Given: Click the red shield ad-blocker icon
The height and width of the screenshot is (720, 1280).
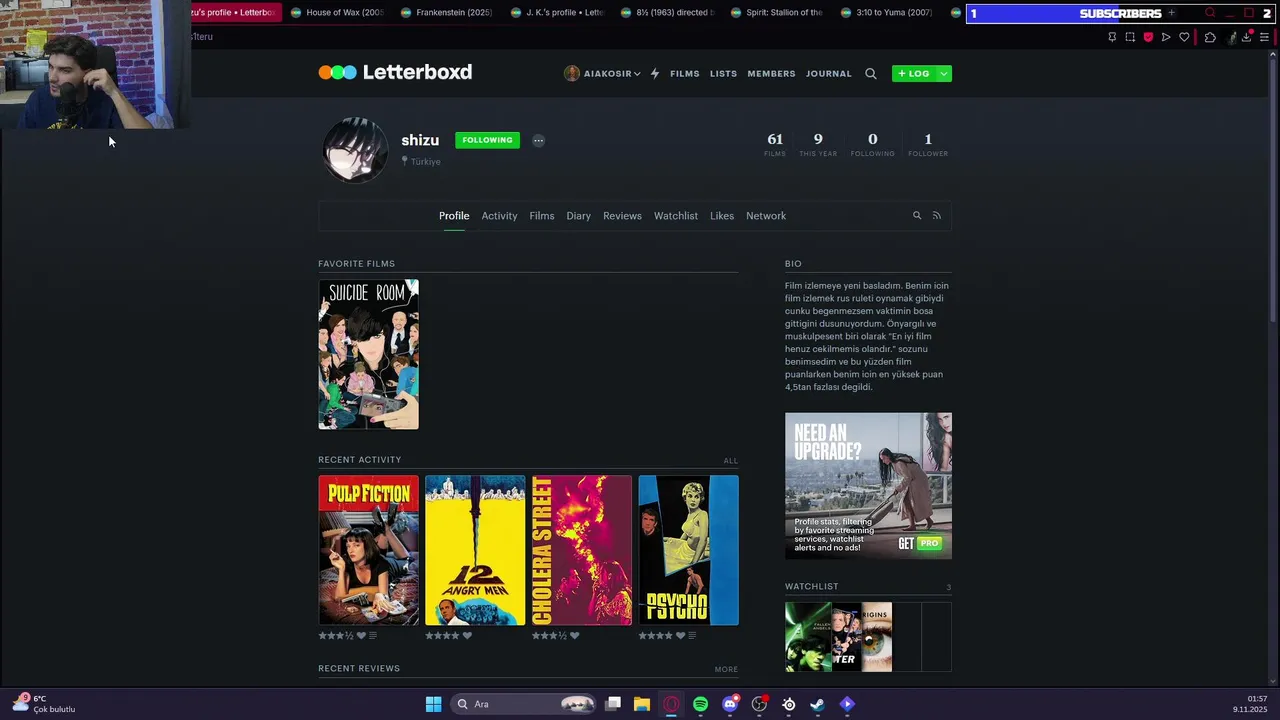Looking at the screenshot, I should [x=1148, y=37].
